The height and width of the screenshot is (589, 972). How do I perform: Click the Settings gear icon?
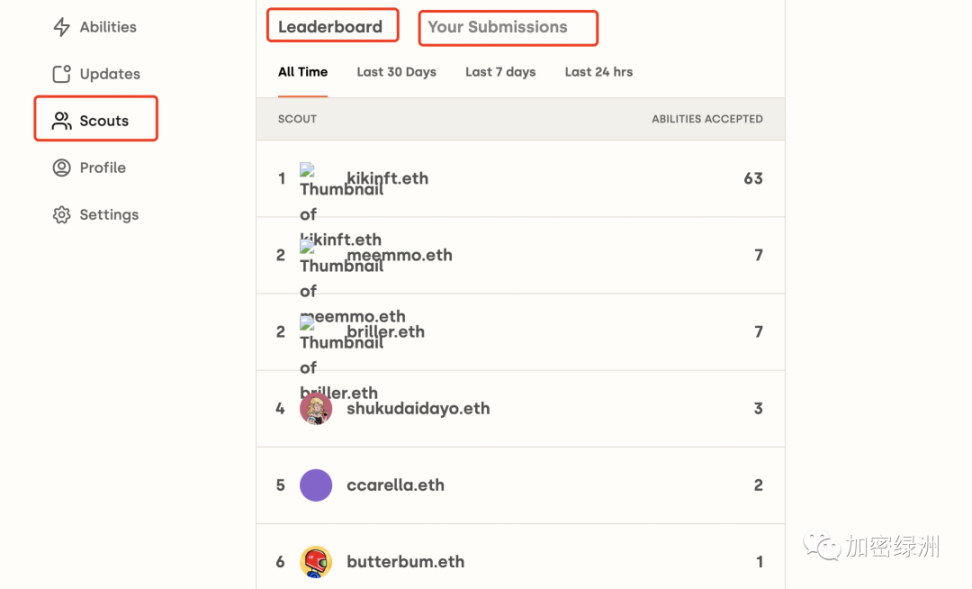61,215
